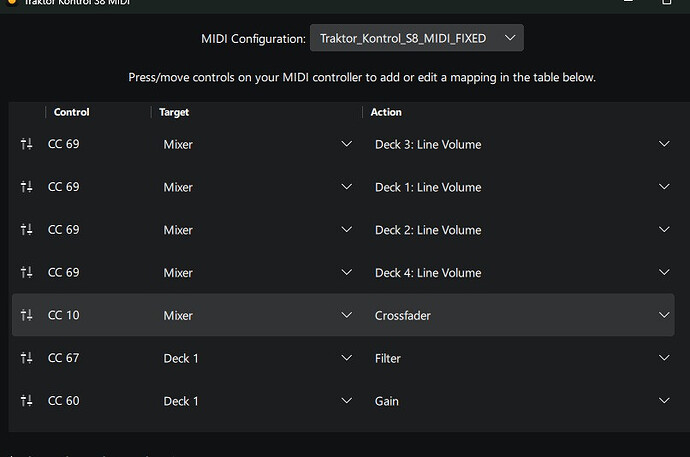Click the fader icon in Deck 3: Line Volume row
The width and height of the screenshot is (690, 457).
26,144
